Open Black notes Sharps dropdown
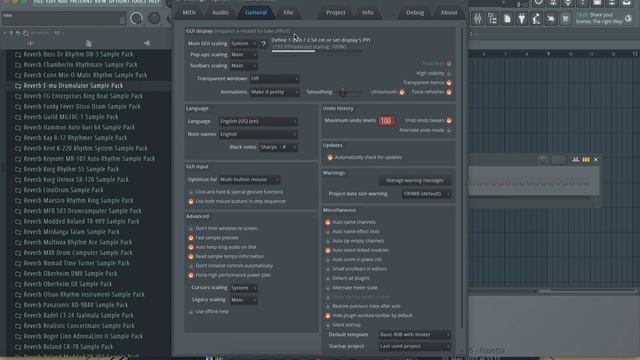 pyautogui.click(x=278, y=147)
